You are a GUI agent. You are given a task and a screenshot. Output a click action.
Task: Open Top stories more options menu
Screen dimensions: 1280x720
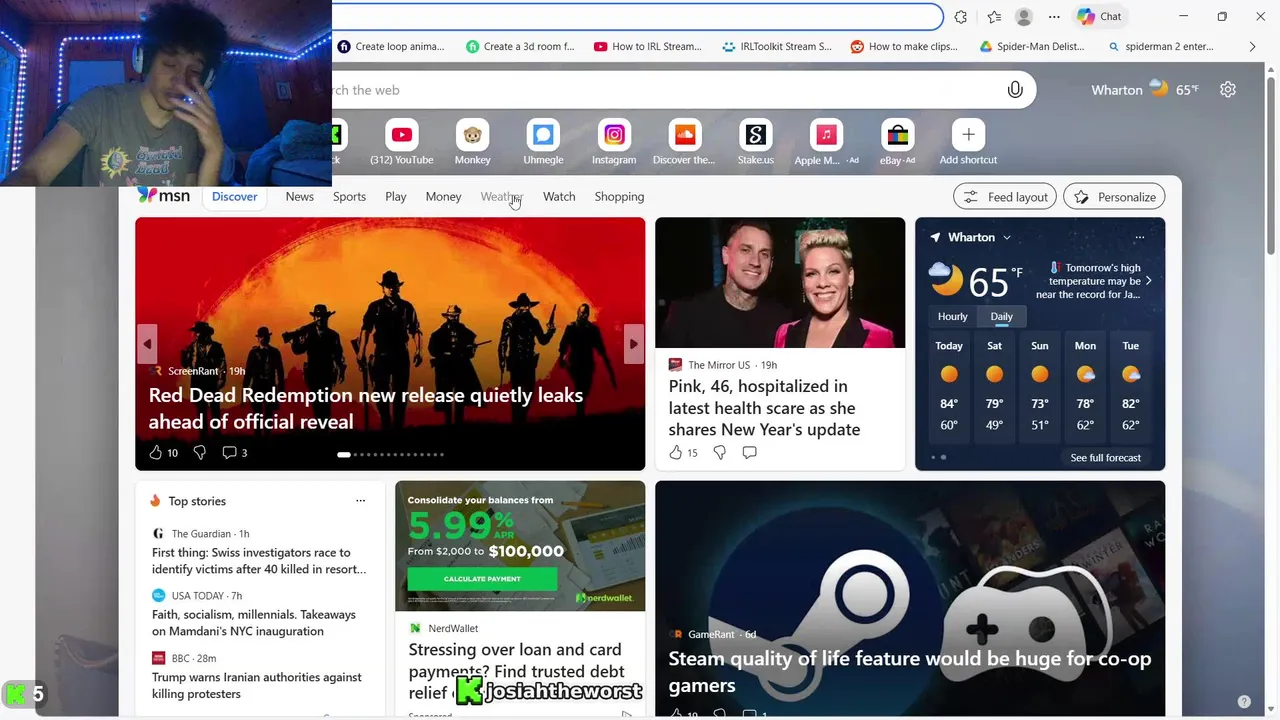coord(360,501)
